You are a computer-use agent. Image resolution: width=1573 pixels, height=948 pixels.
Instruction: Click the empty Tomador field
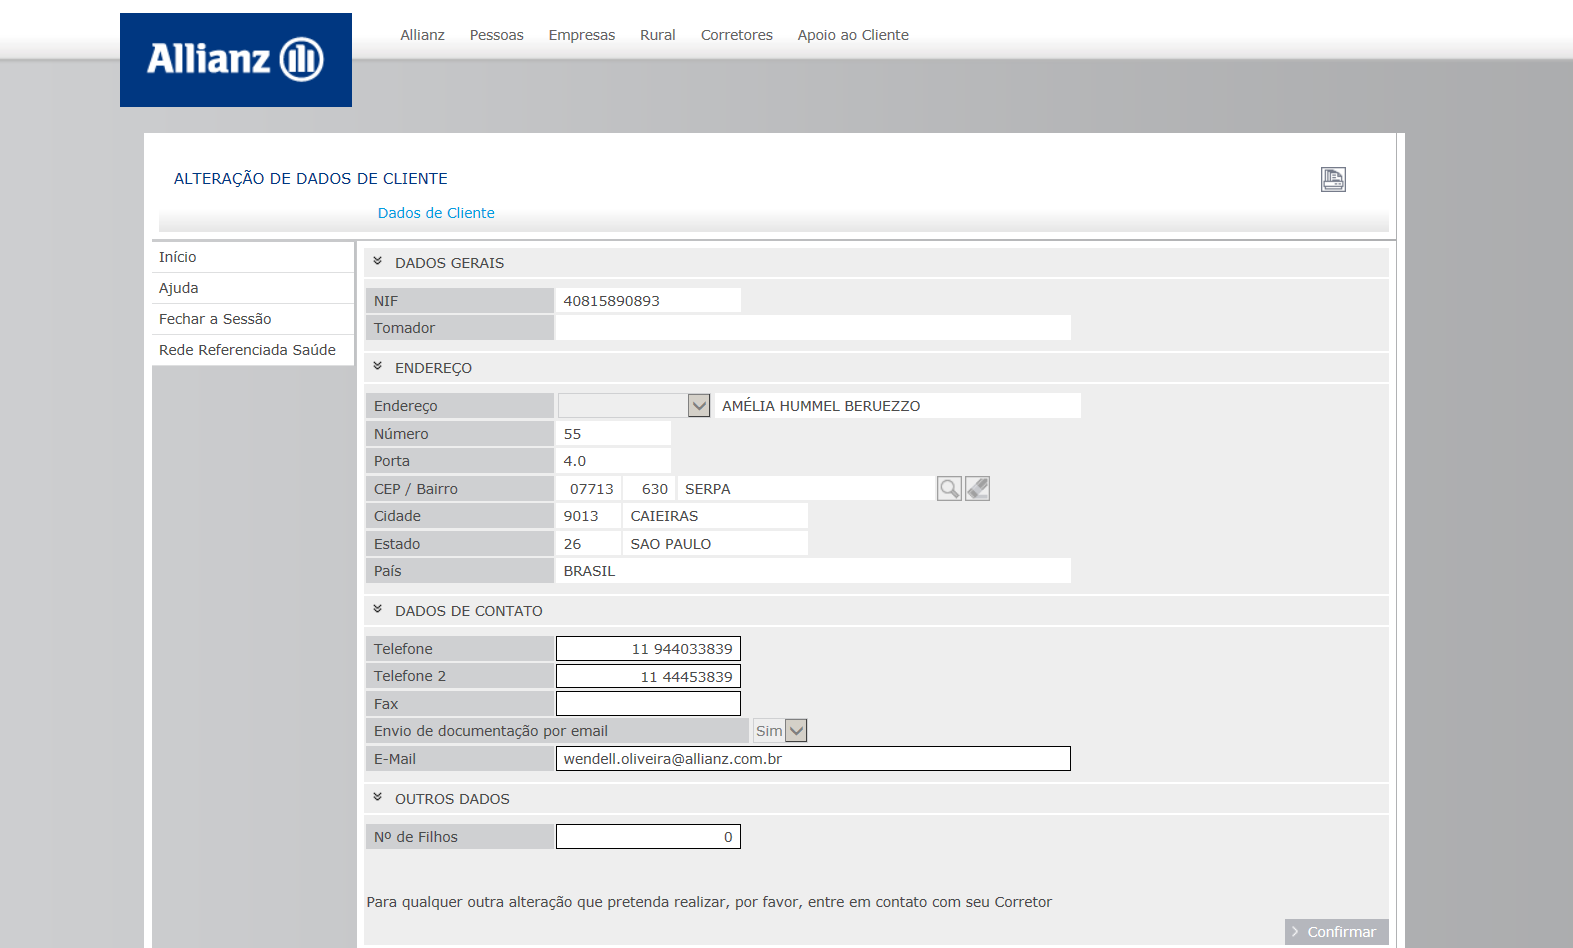tap(813, 328)
